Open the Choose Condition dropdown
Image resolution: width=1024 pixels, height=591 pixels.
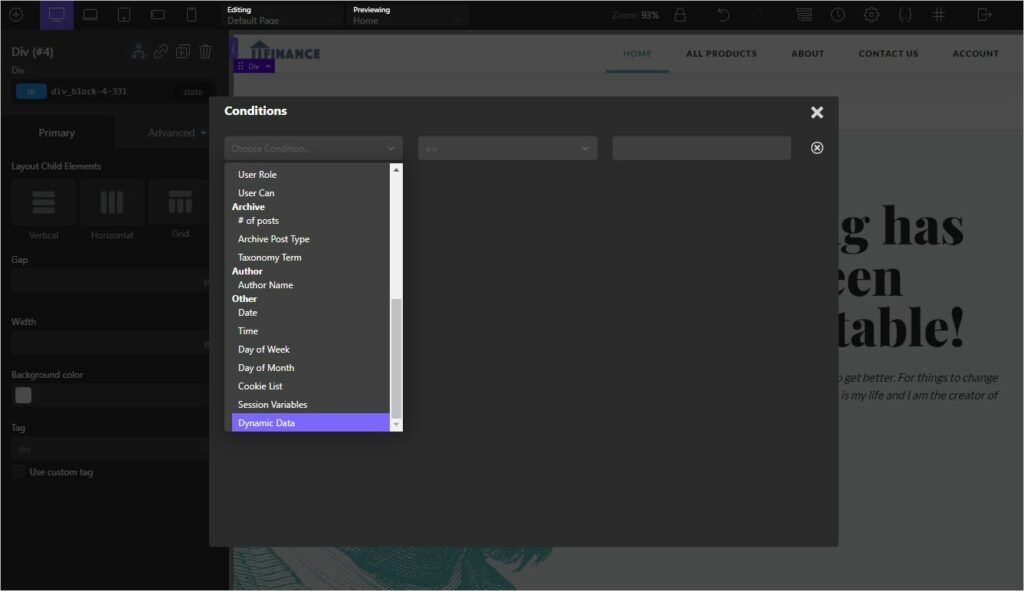[x=313, y=148]
